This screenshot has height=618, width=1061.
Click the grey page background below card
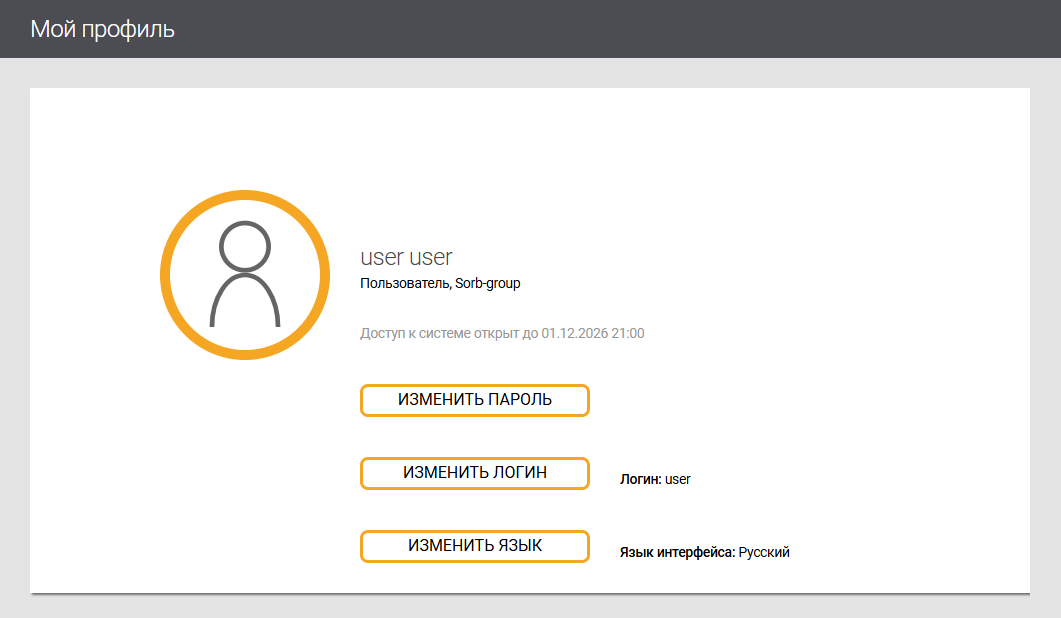(x=530, y=607)
